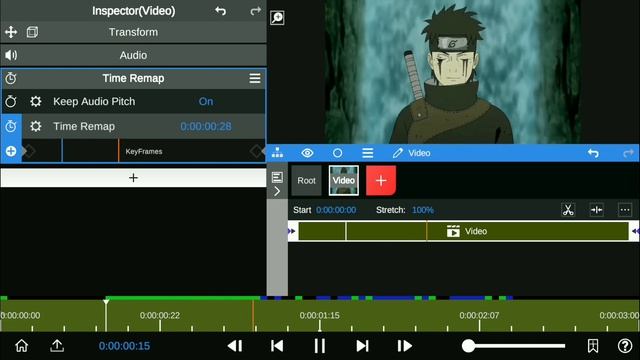Select the 3D cube transform icon
The image size is (640, 360).
click(32, 32)
